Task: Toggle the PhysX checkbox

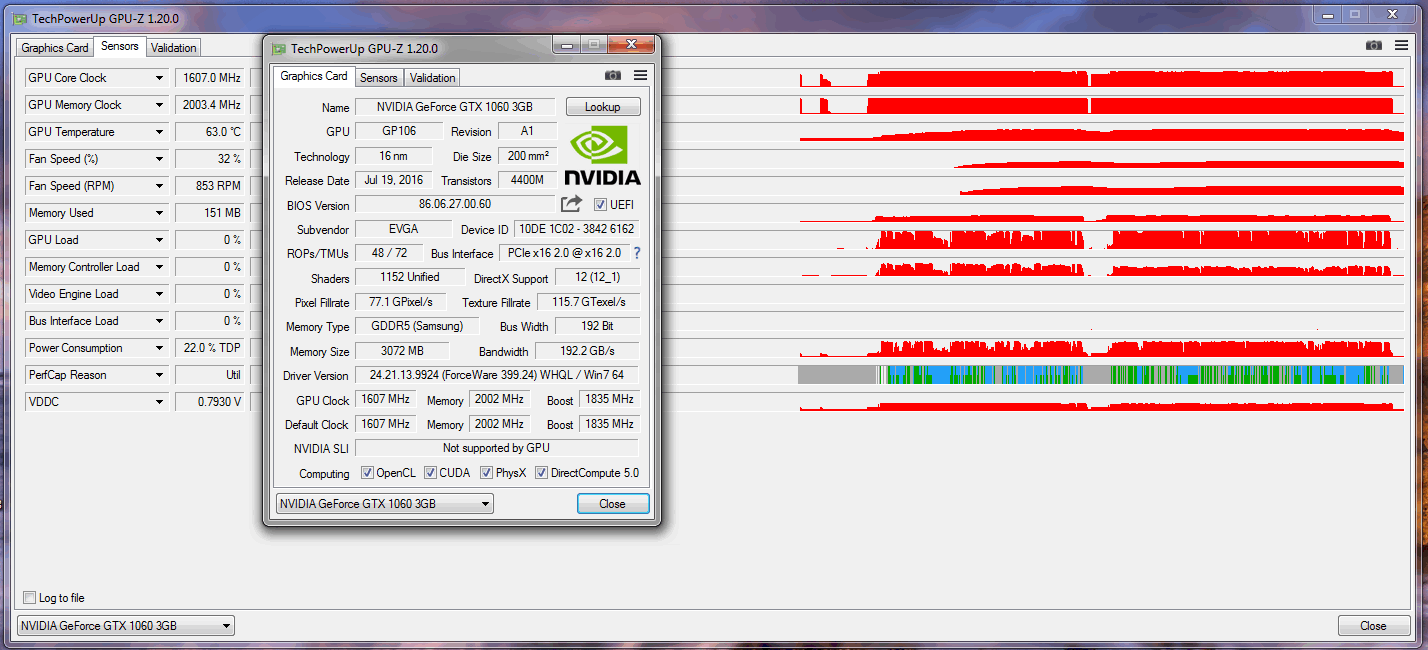Action: tap(486, 473)
